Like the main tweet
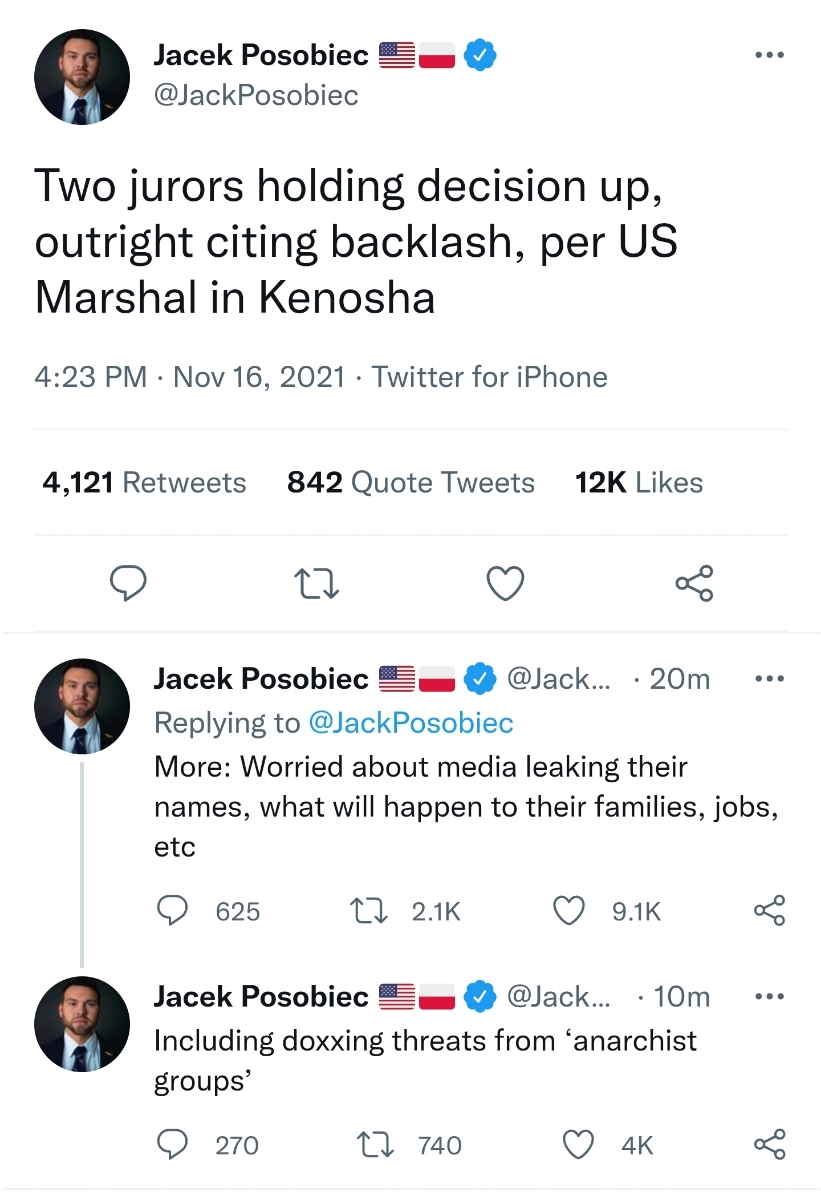Image resolution: width=821 pixels, height=1200 pixels. tap(505, 583)
